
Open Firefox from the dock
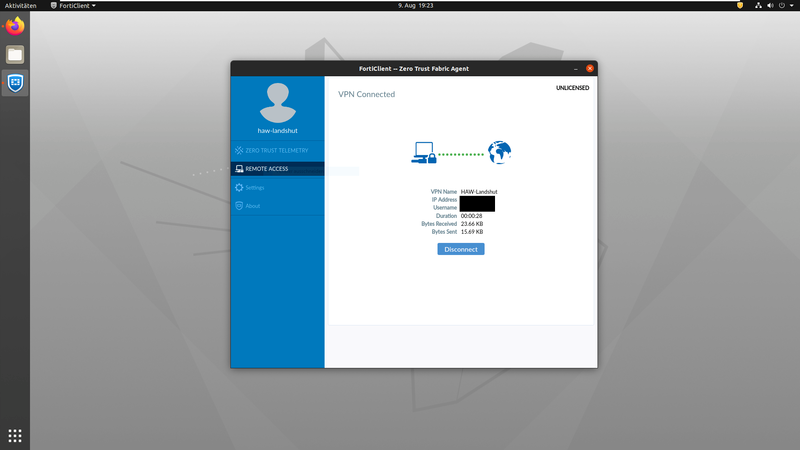click(x=14, y=27)
